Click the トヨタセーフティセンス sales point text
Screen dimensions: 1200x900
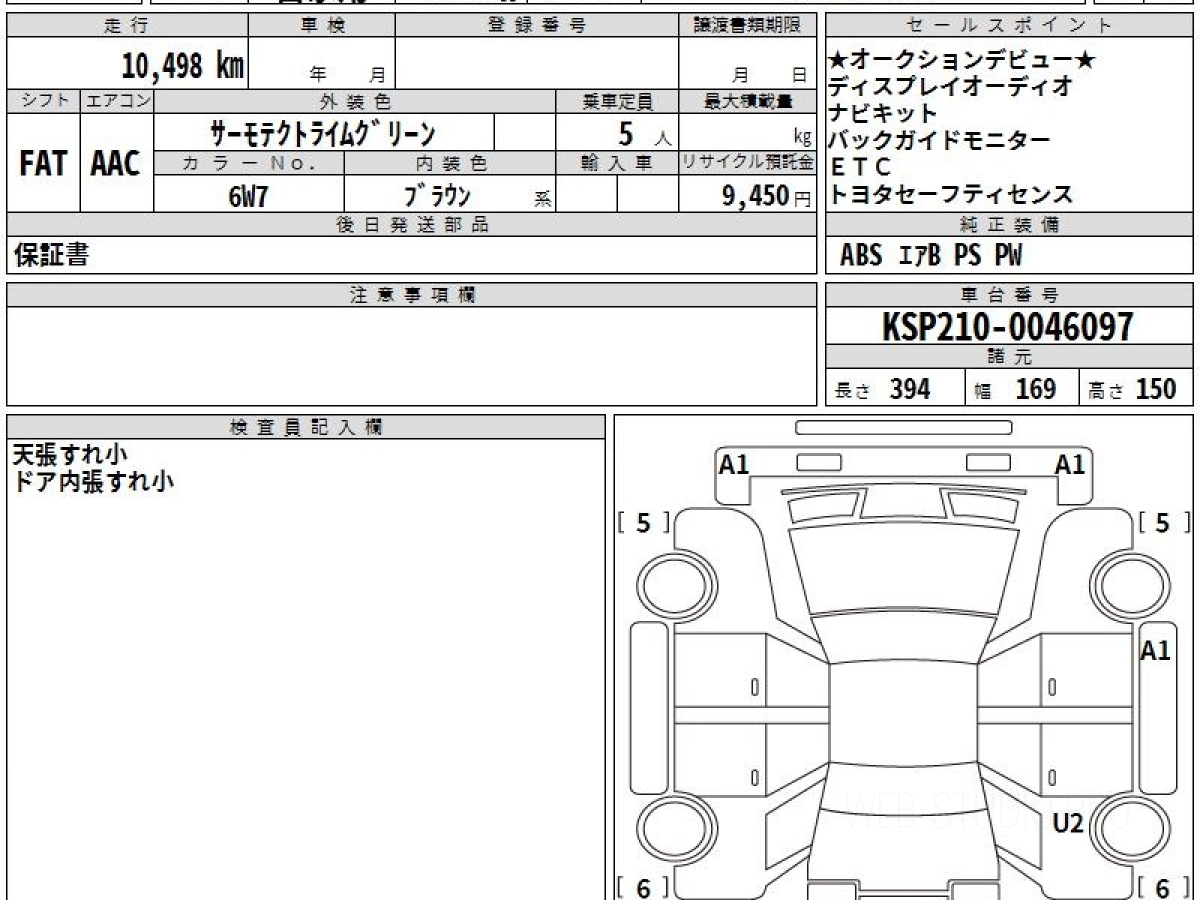(x=950, y=194)
